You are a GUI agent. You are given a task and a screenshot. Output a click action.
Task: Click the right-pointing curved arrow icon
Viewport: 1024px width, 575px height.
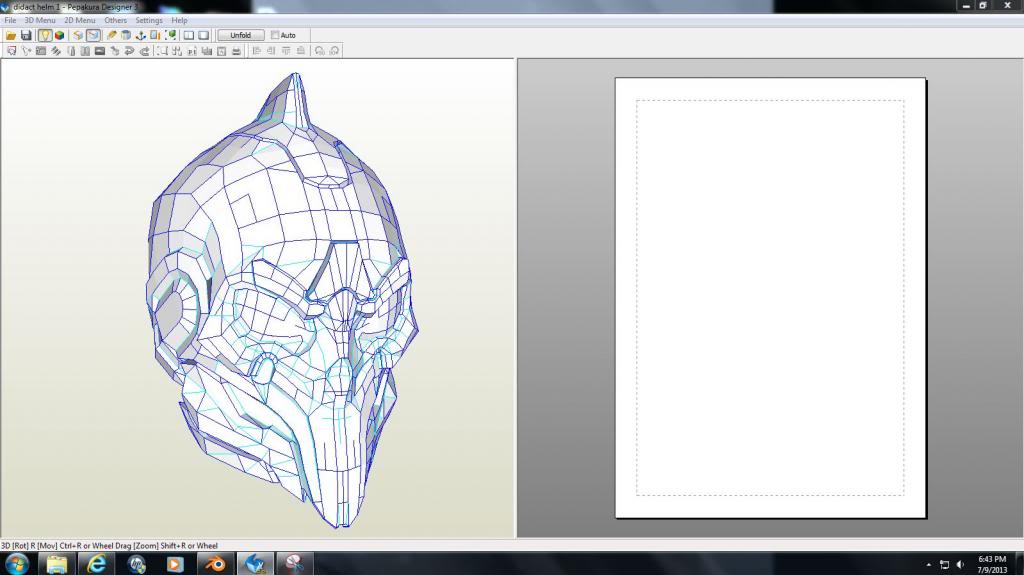pos(144,51)
